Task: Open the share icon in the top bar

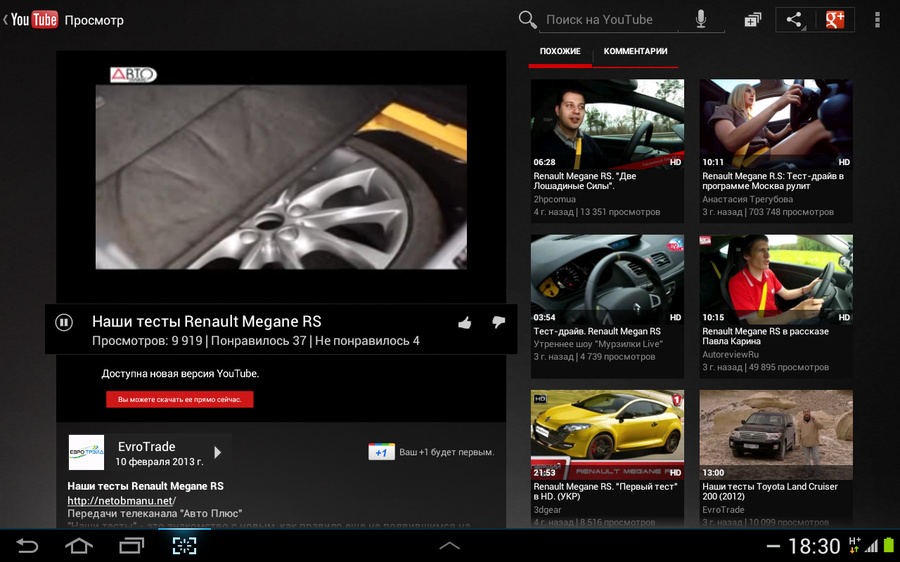Action: click(x=794, y=20)
